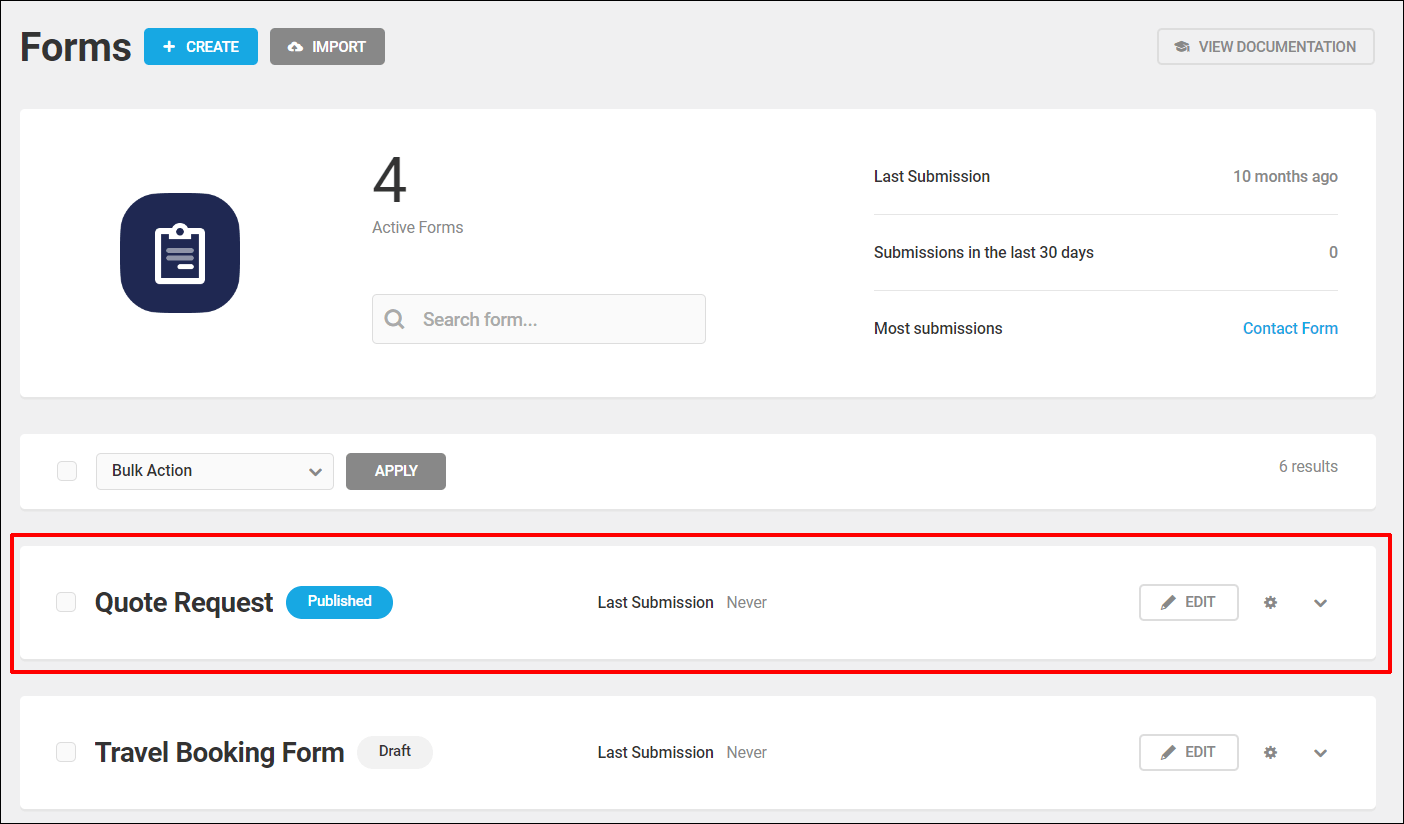Click the 'Most submissions' label

coord(938,328)
